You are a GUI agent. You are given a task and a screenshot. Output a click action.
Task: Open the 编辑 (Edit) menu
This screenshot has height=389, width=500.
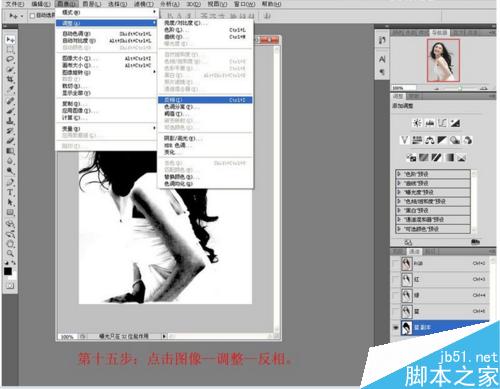[41, 4]
